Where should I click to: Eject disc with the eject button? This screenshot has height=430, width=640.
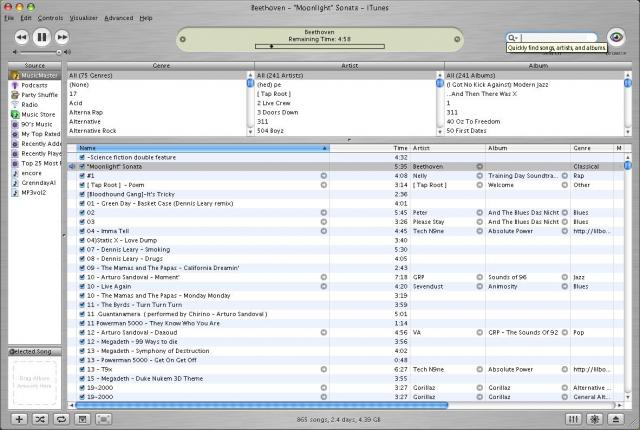pyautogui.click(x=616, y=419)
